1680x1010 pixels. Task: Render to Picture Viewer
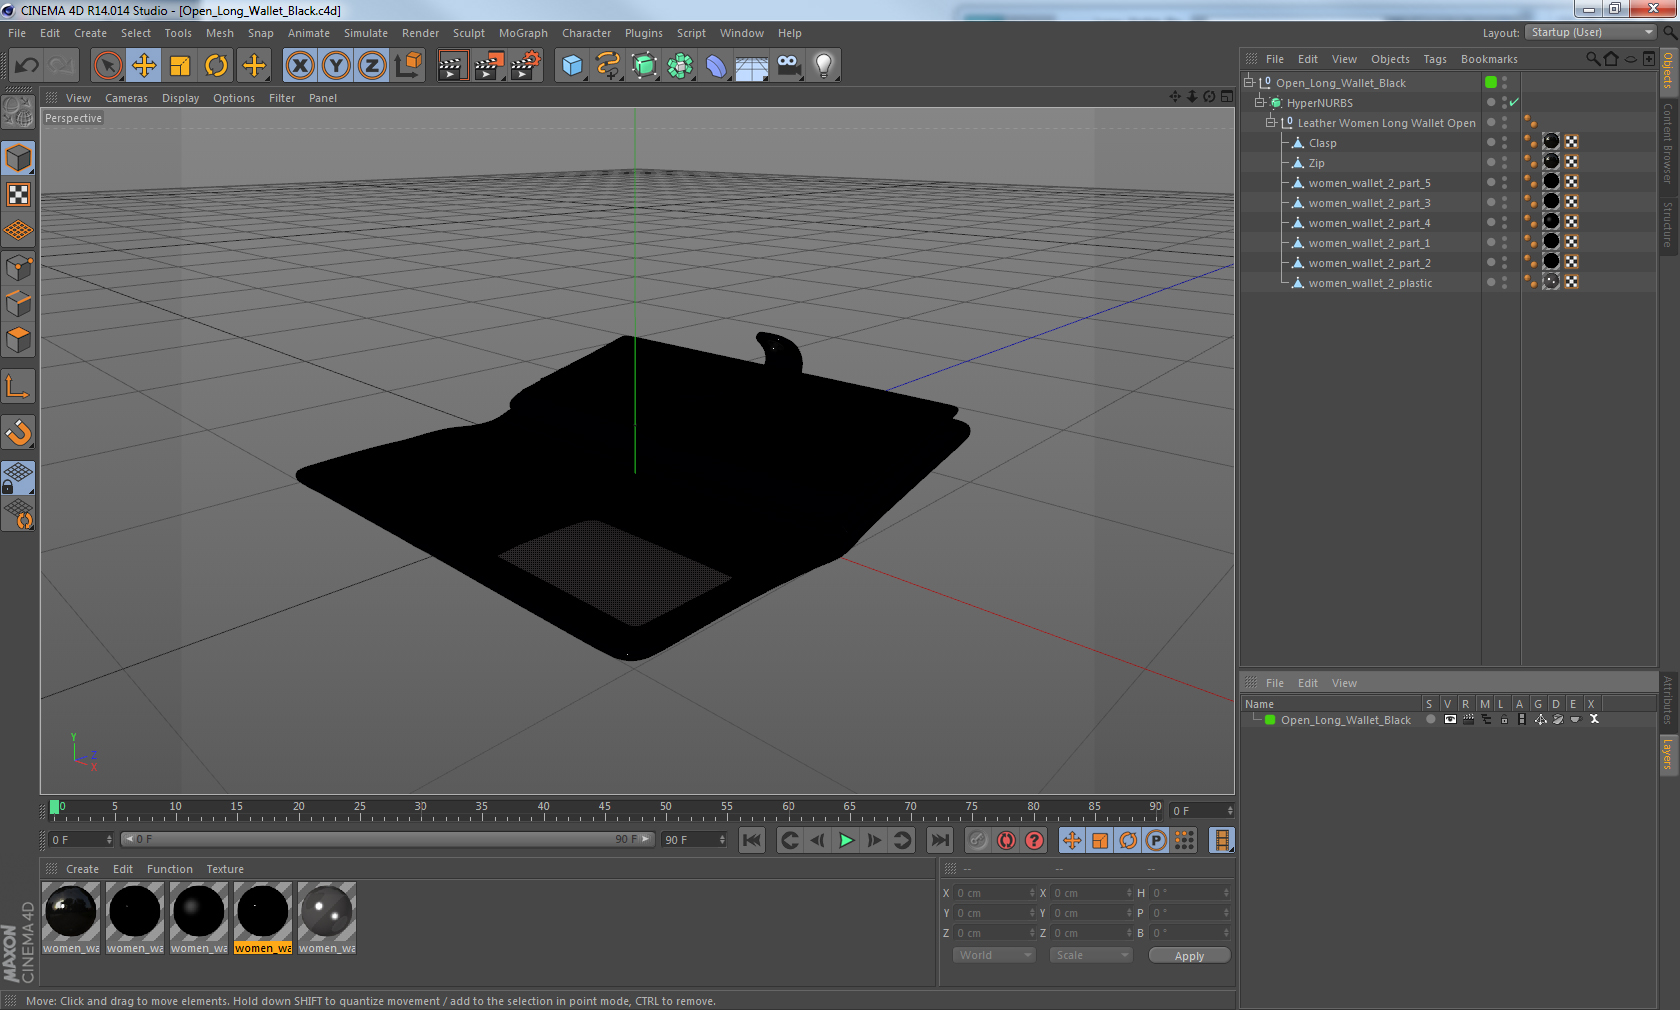pos(489,66)
